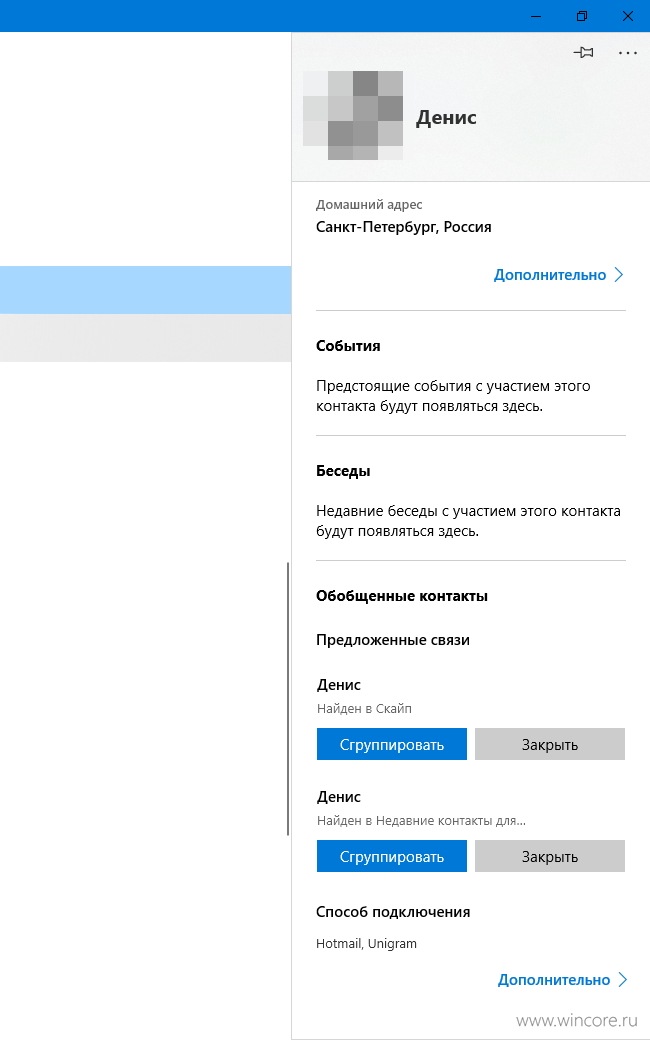
Task: Dismiss the Недавние контакты suggestion with Закрыть
Action: tap(550, 856)
